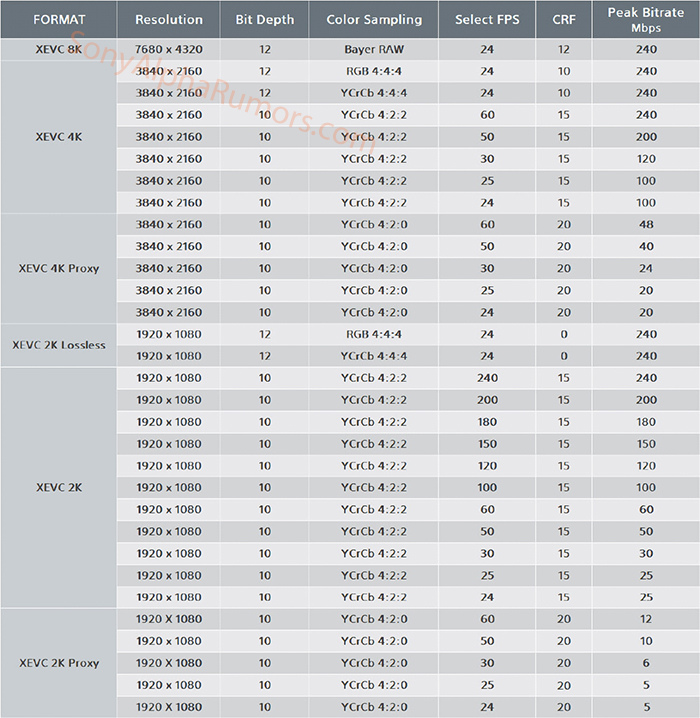Viewport: 700px width, 718px height.
Task: Click the Resolution column header
Action: pyautogui.click(x=168, y=19)
